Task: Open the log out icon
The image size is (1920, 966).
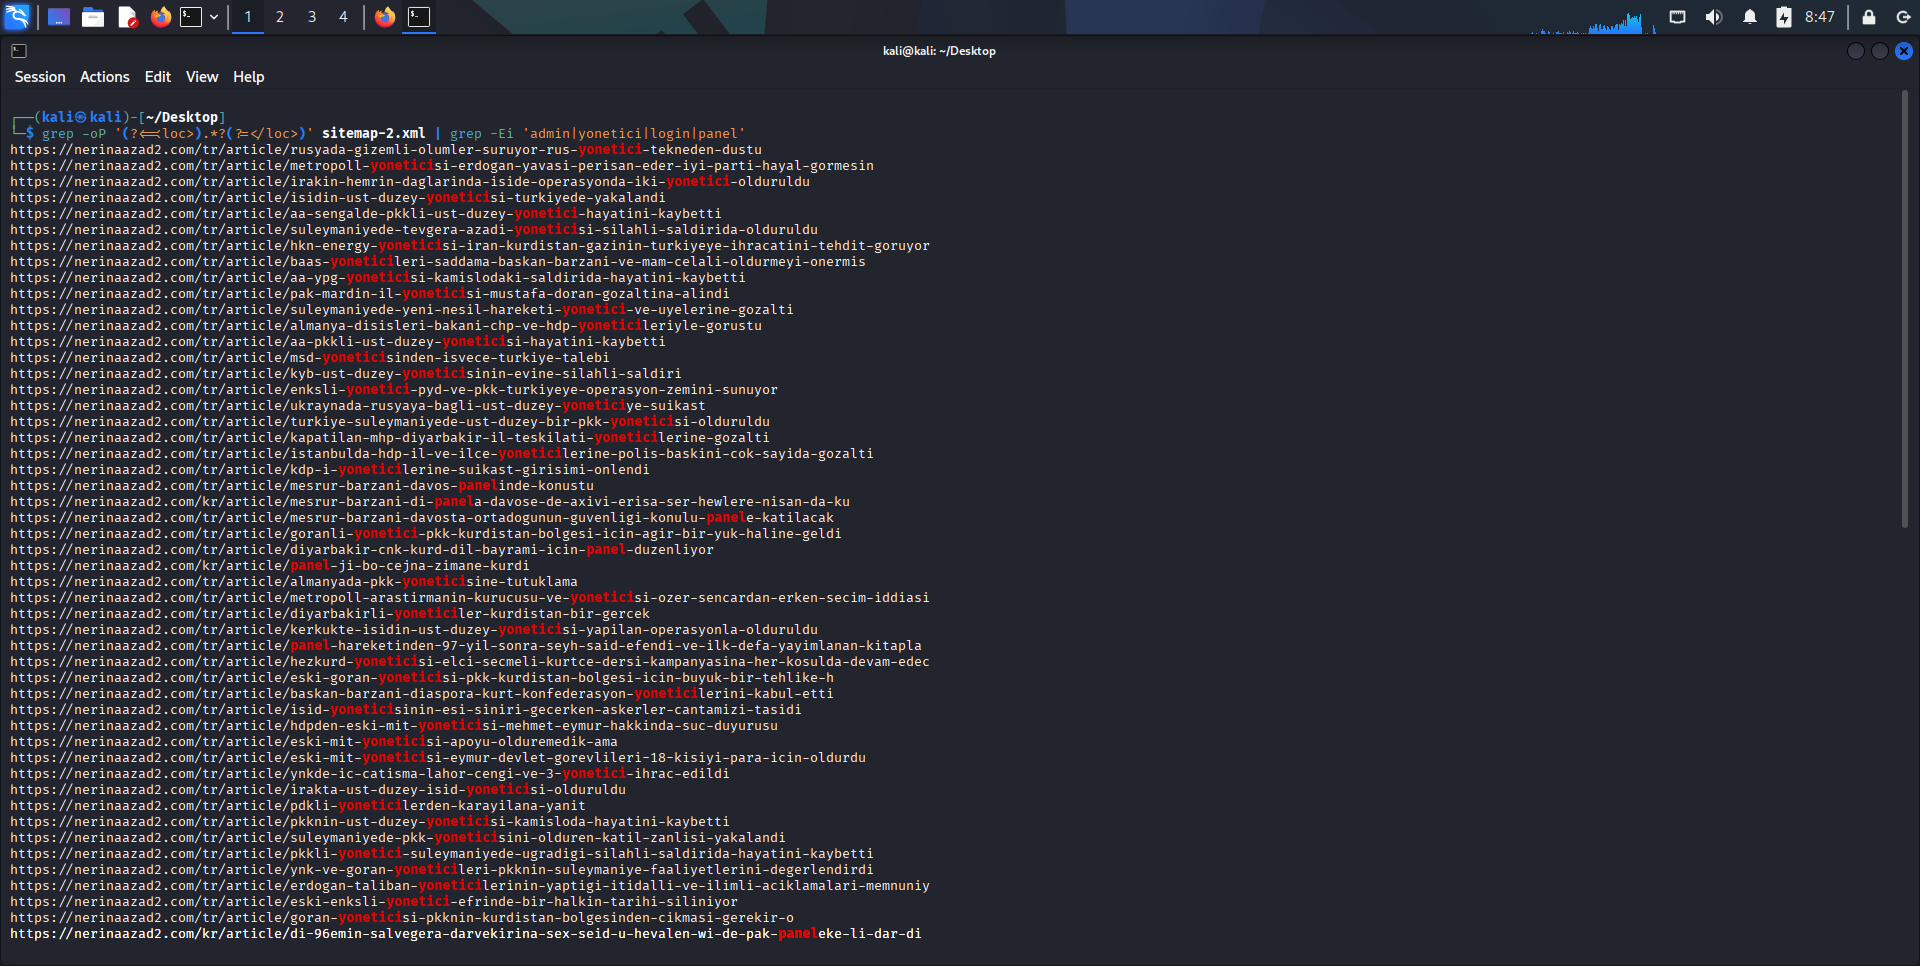Action: [x=1903, y=17]
